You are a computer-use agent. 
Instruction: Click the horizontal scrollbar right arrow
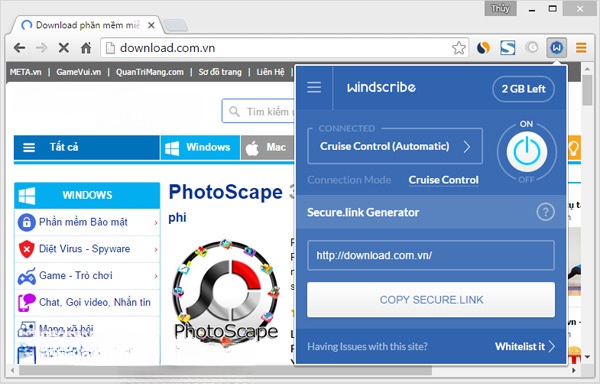(574, 370)
